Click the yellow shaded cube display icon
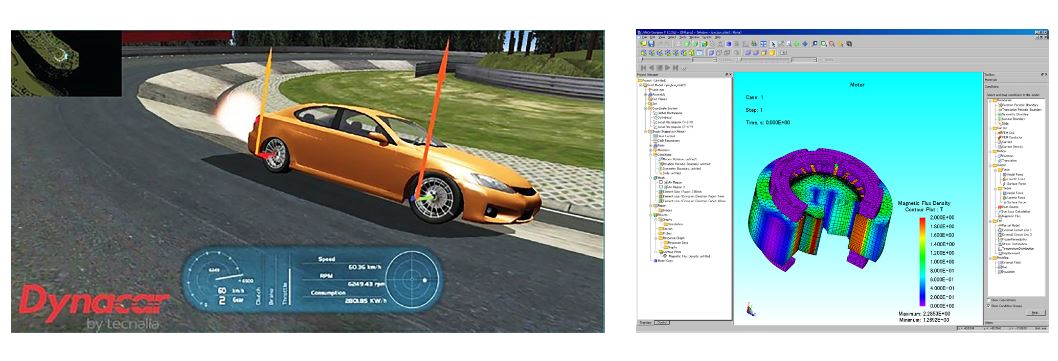1058x361 pixels. click(x=772, y=53)
